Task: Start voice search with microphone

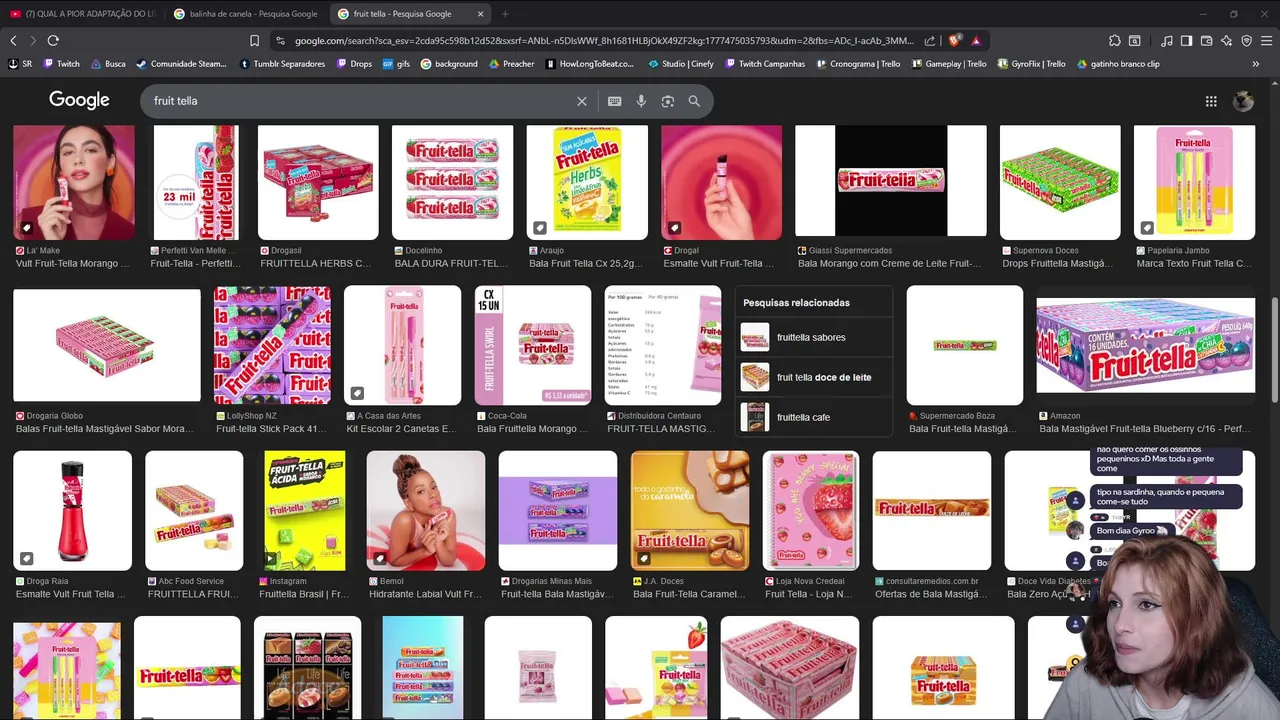Action: [641, 101]
